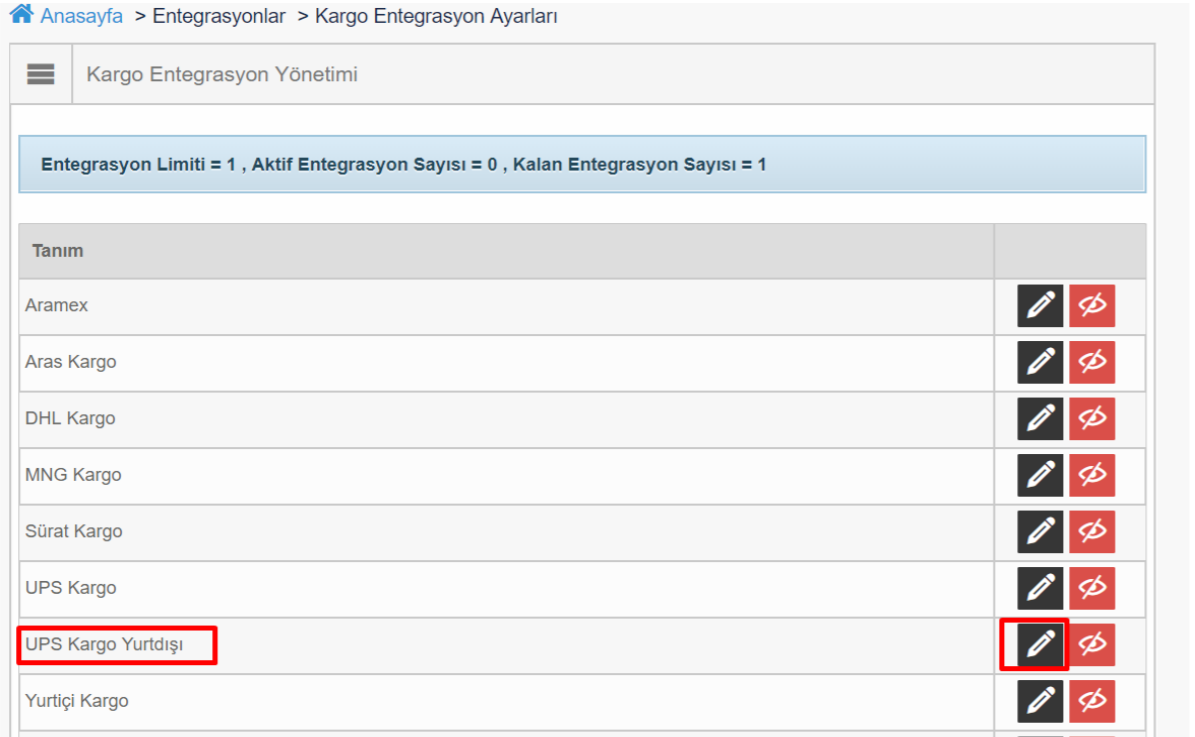Select the Sürat Kargo row text
Screen dimensions: 1195x737
73,530
